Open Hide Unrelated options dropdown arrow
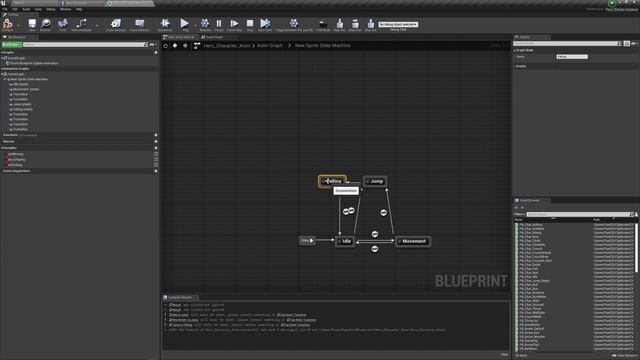 point(97,26)
